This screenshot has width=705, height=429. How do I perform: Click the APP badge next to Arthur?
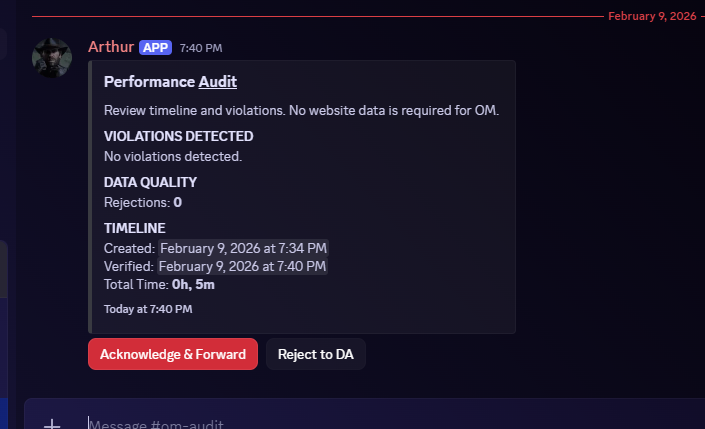click(155, 47)
